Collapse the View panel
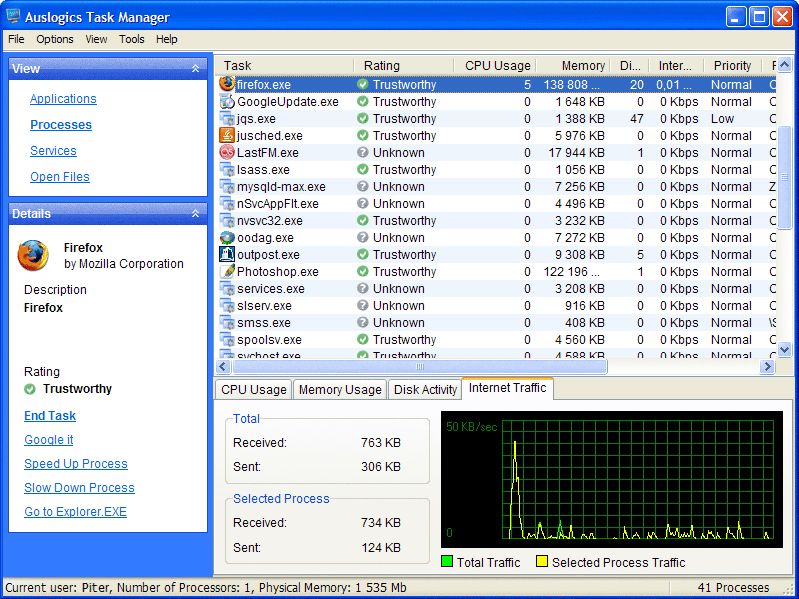This screenshot has height=599, width=799. tap(195, 68)
